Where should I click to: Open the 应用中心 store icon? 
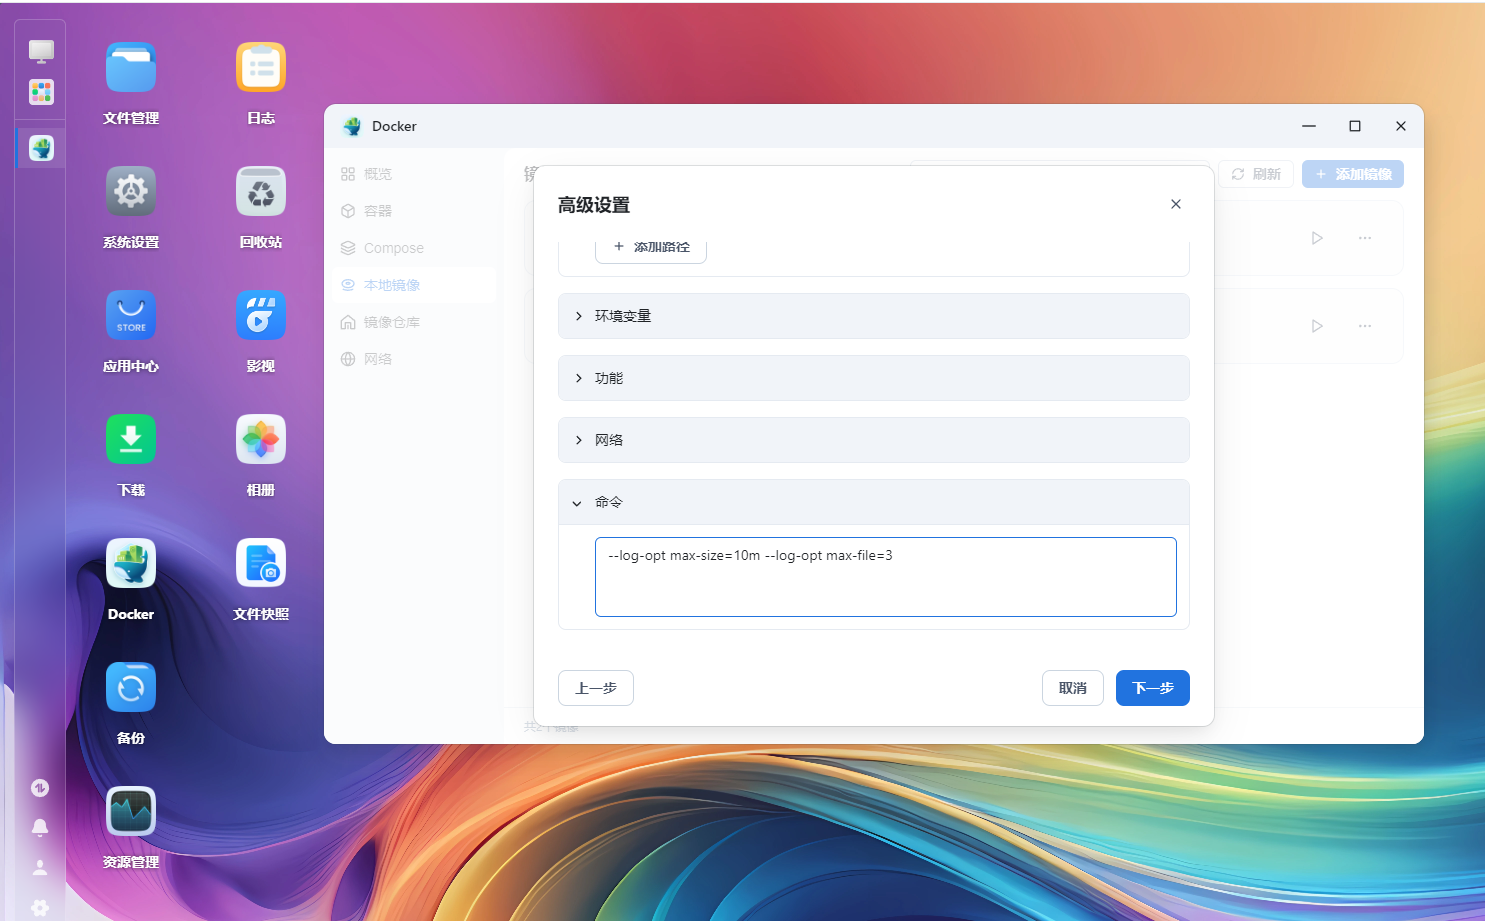click(x=131, y=316)
